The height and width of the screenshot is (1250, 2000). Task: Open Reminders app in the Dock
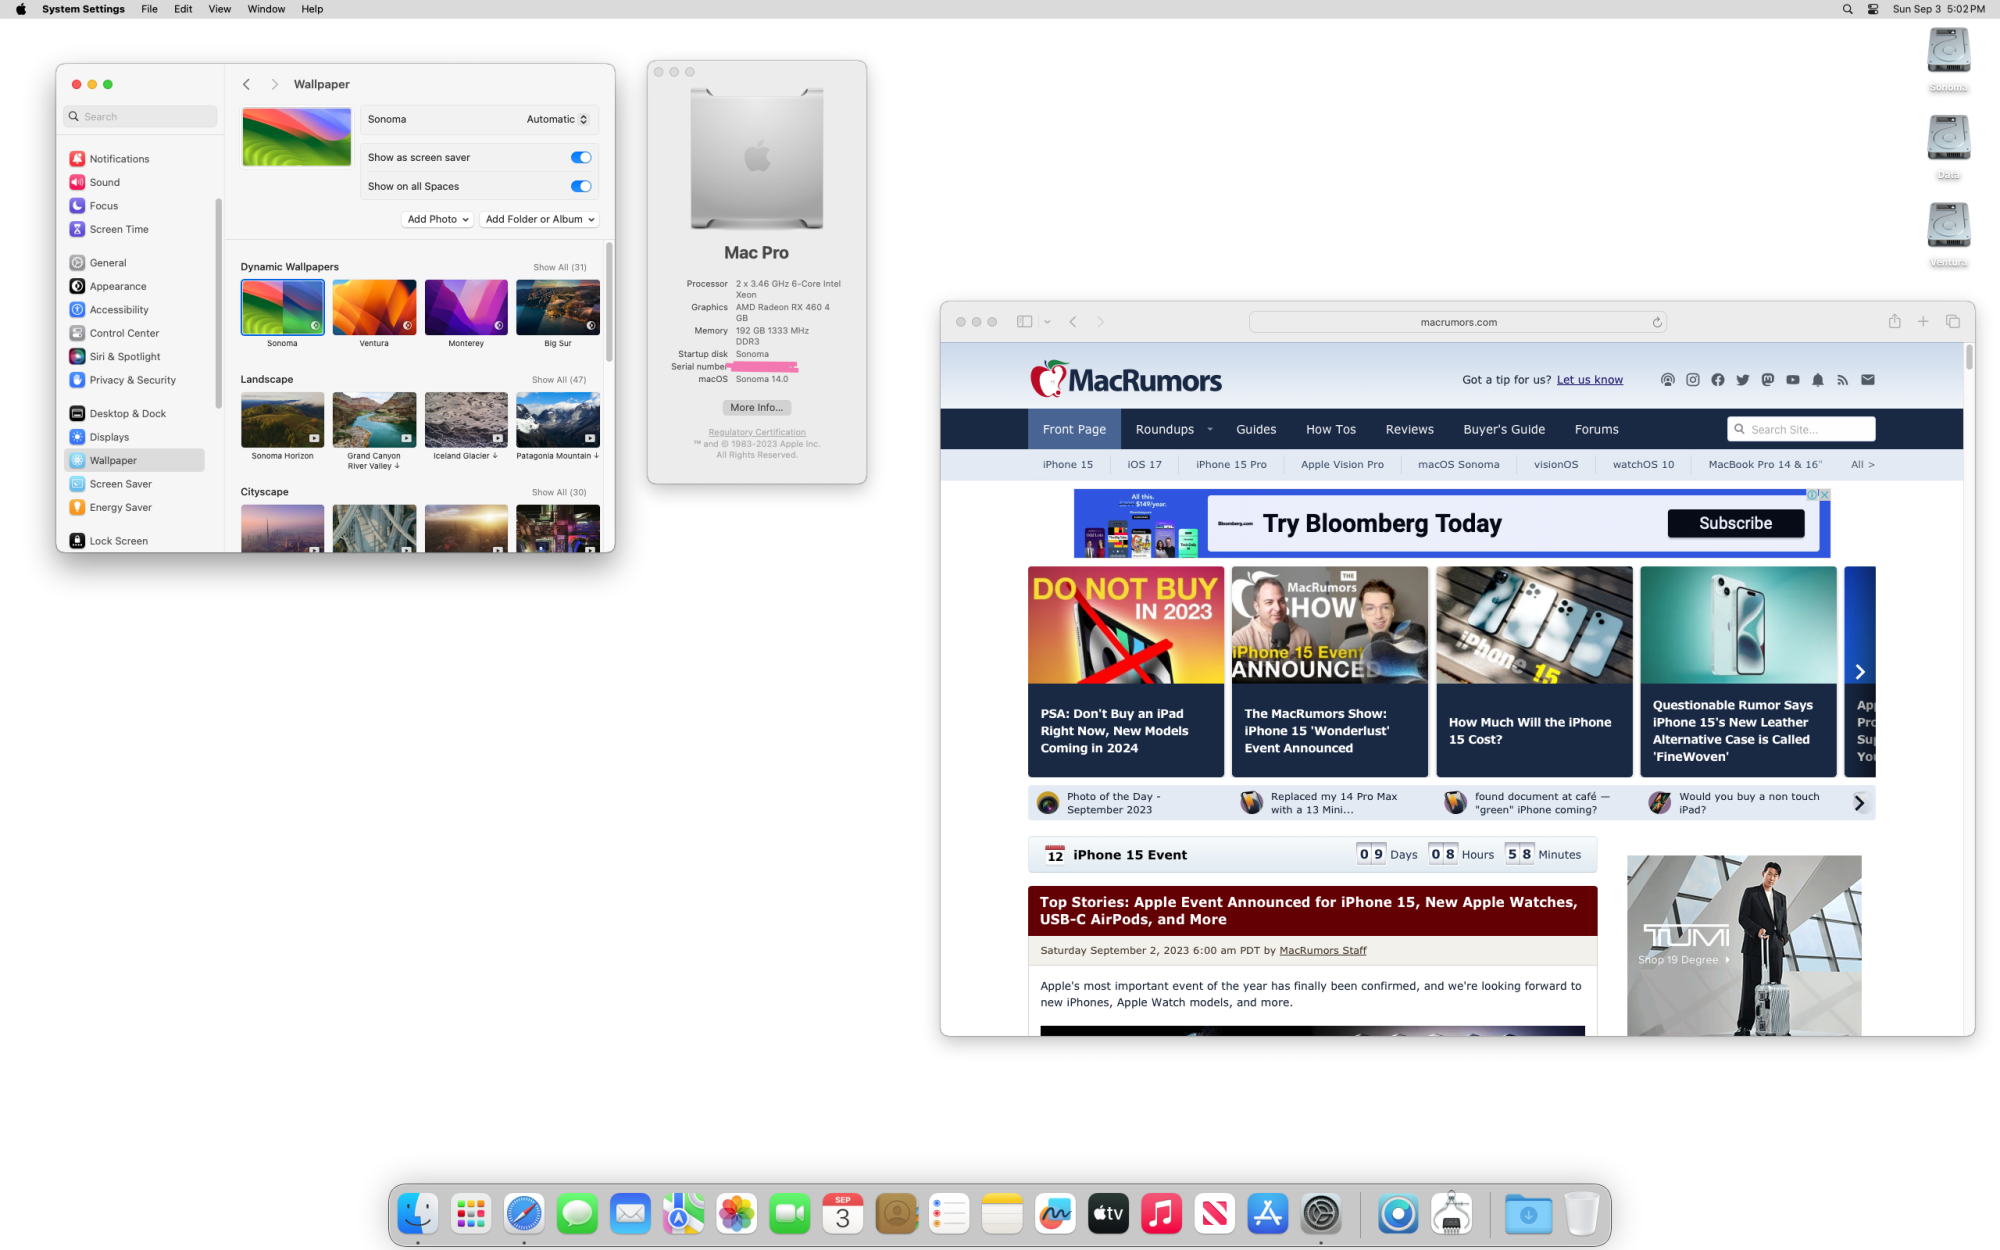[949, 1214]
